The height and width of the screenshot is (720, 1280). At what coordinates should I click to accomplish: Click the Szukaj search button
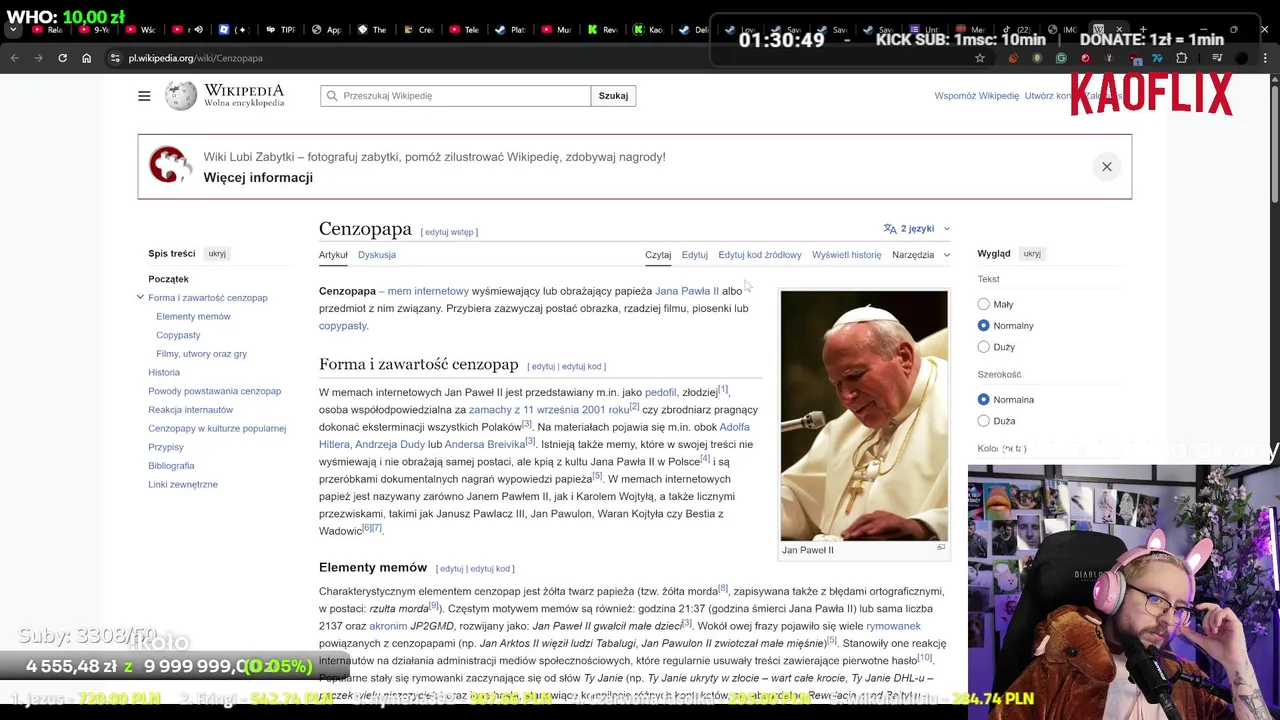pos(613,96)
